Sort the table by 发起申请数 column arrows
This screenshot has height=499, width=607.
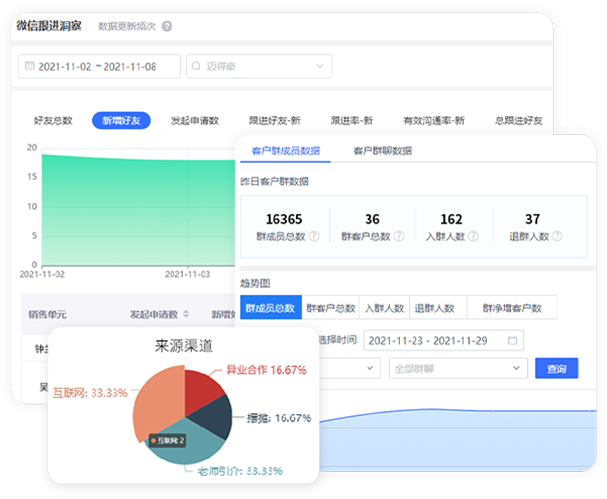click(186, 314)
